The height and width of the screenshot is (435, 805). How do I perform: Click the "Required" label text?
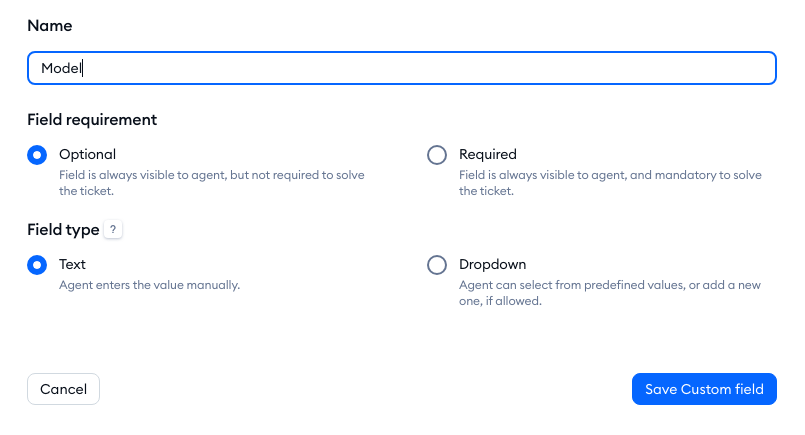[488, 154]
